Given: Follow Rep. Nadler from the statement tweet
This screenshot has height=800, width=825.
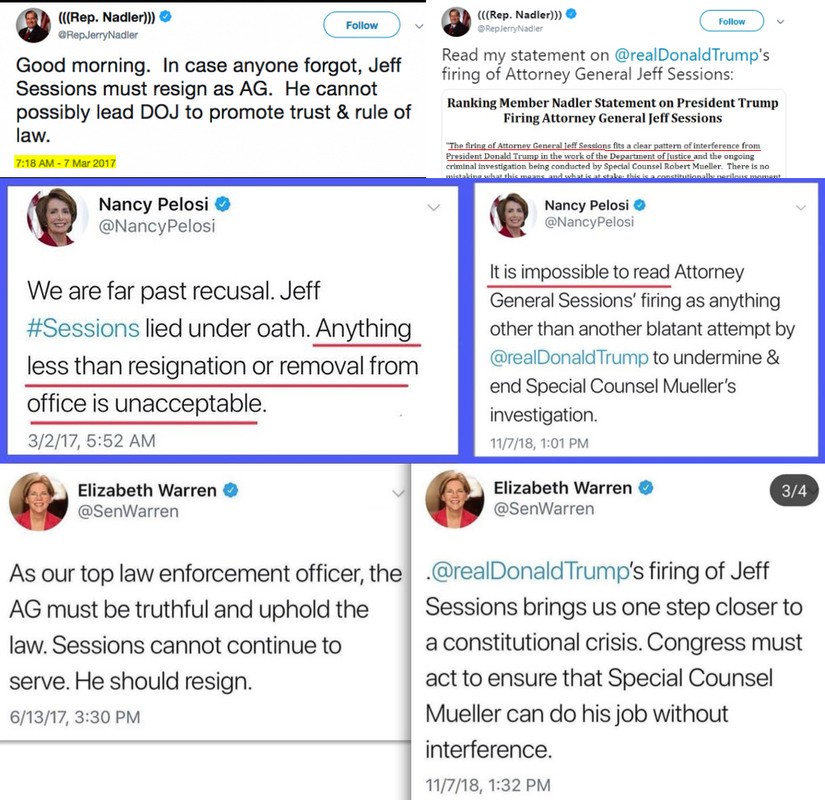Looking at the screenshot, I should point(731,21).
